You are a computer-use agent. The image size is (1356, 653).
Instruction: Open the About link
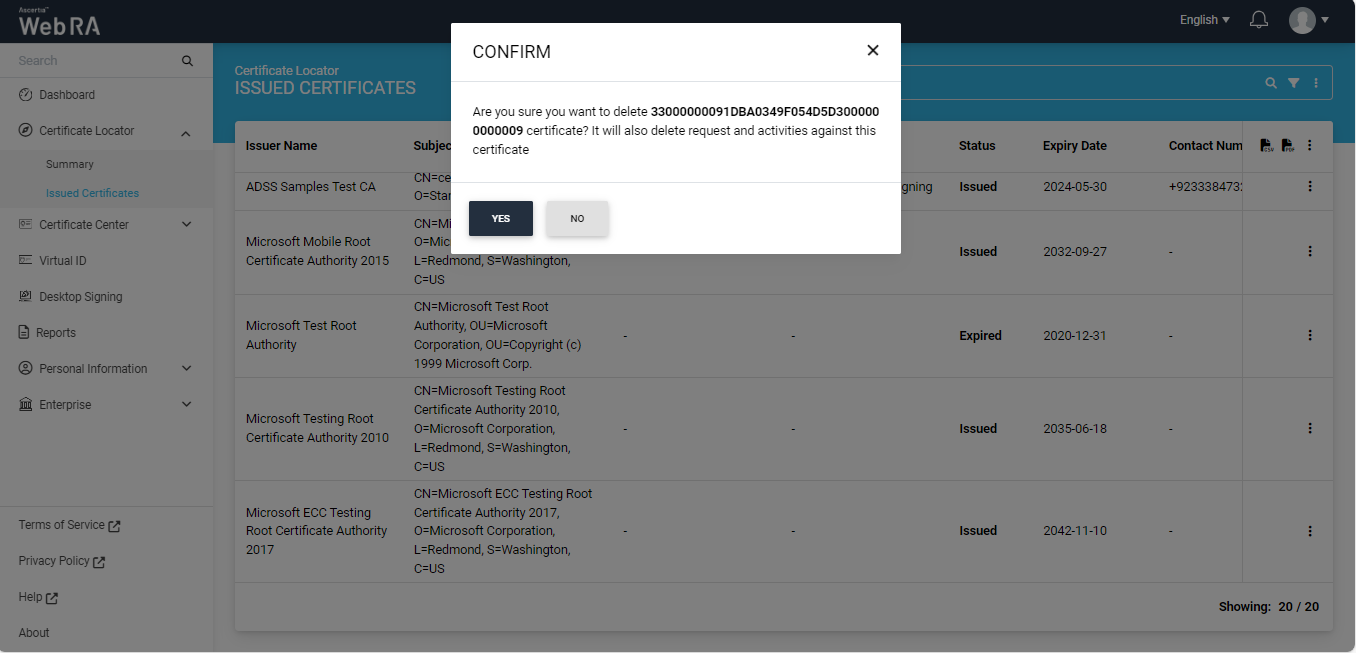point(34,633)
